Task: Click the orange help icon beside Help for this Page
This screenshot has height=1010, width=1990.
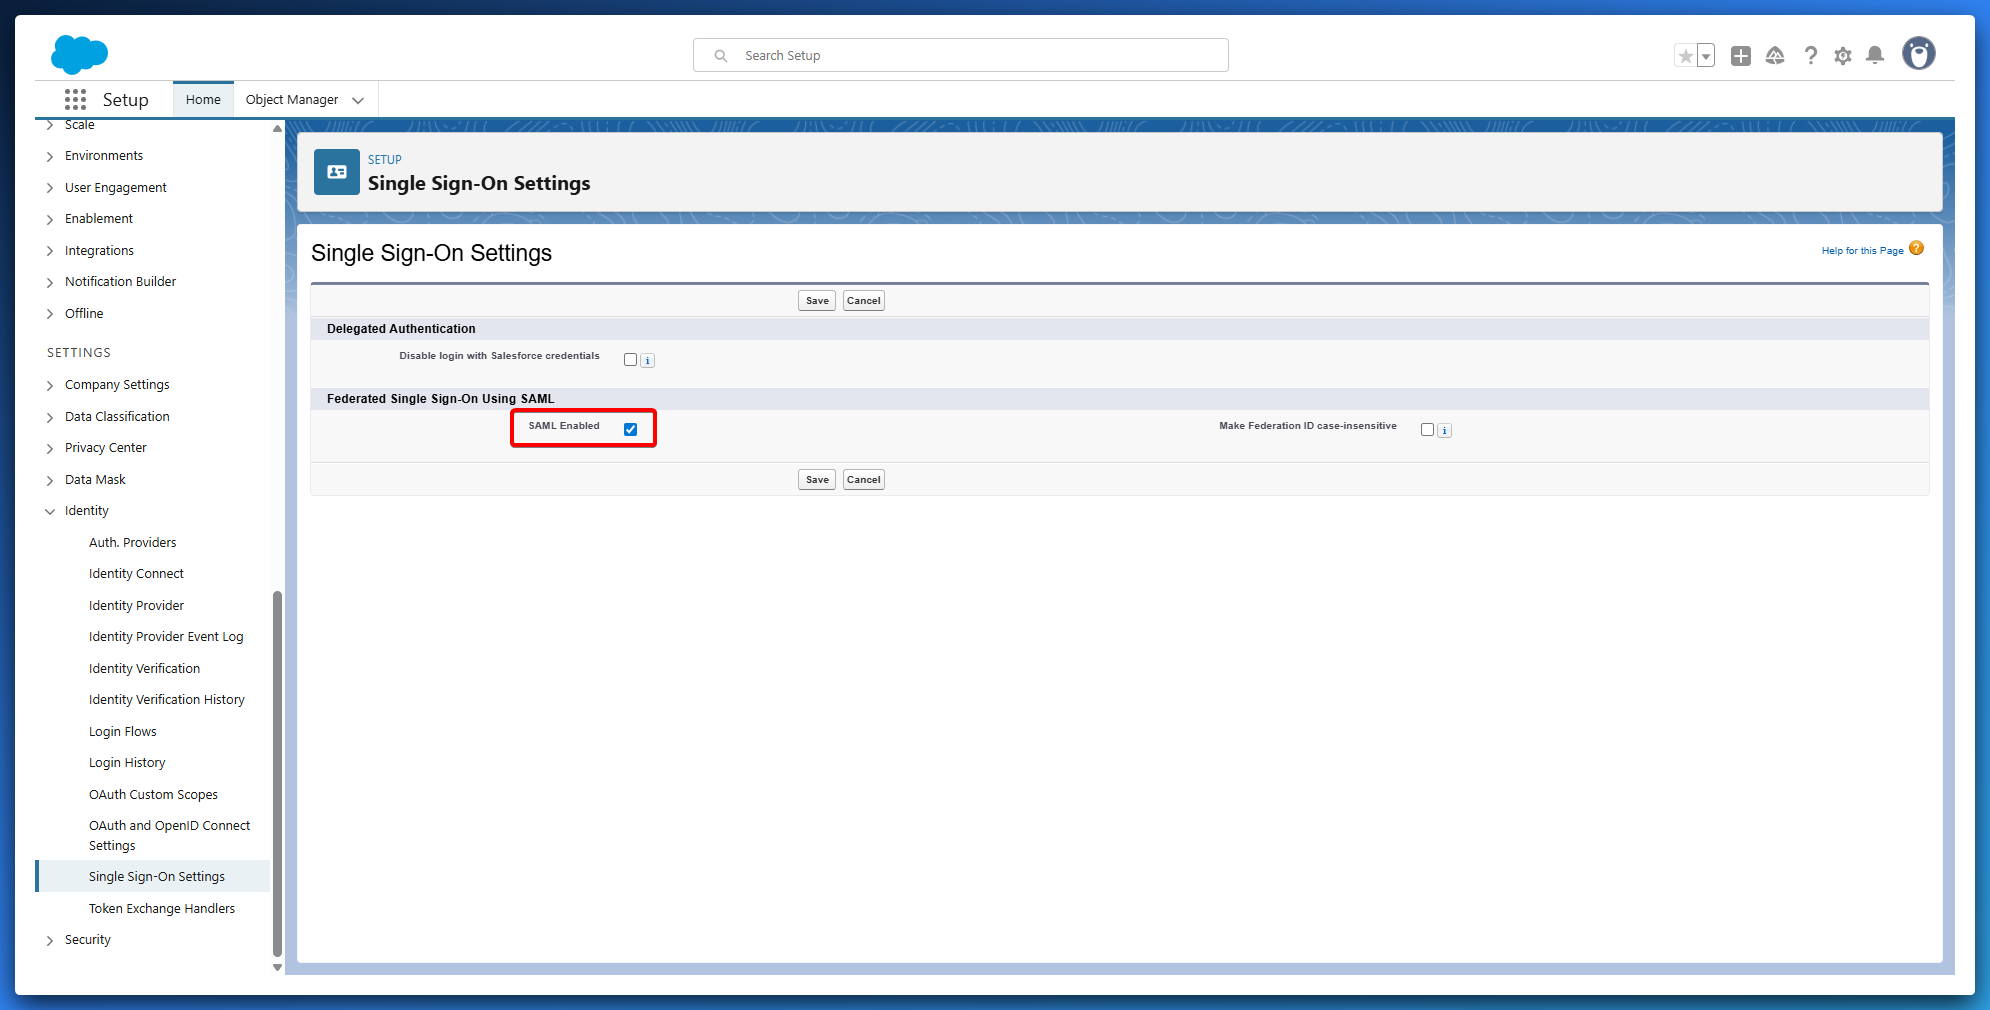Action: pos(1916,248)
